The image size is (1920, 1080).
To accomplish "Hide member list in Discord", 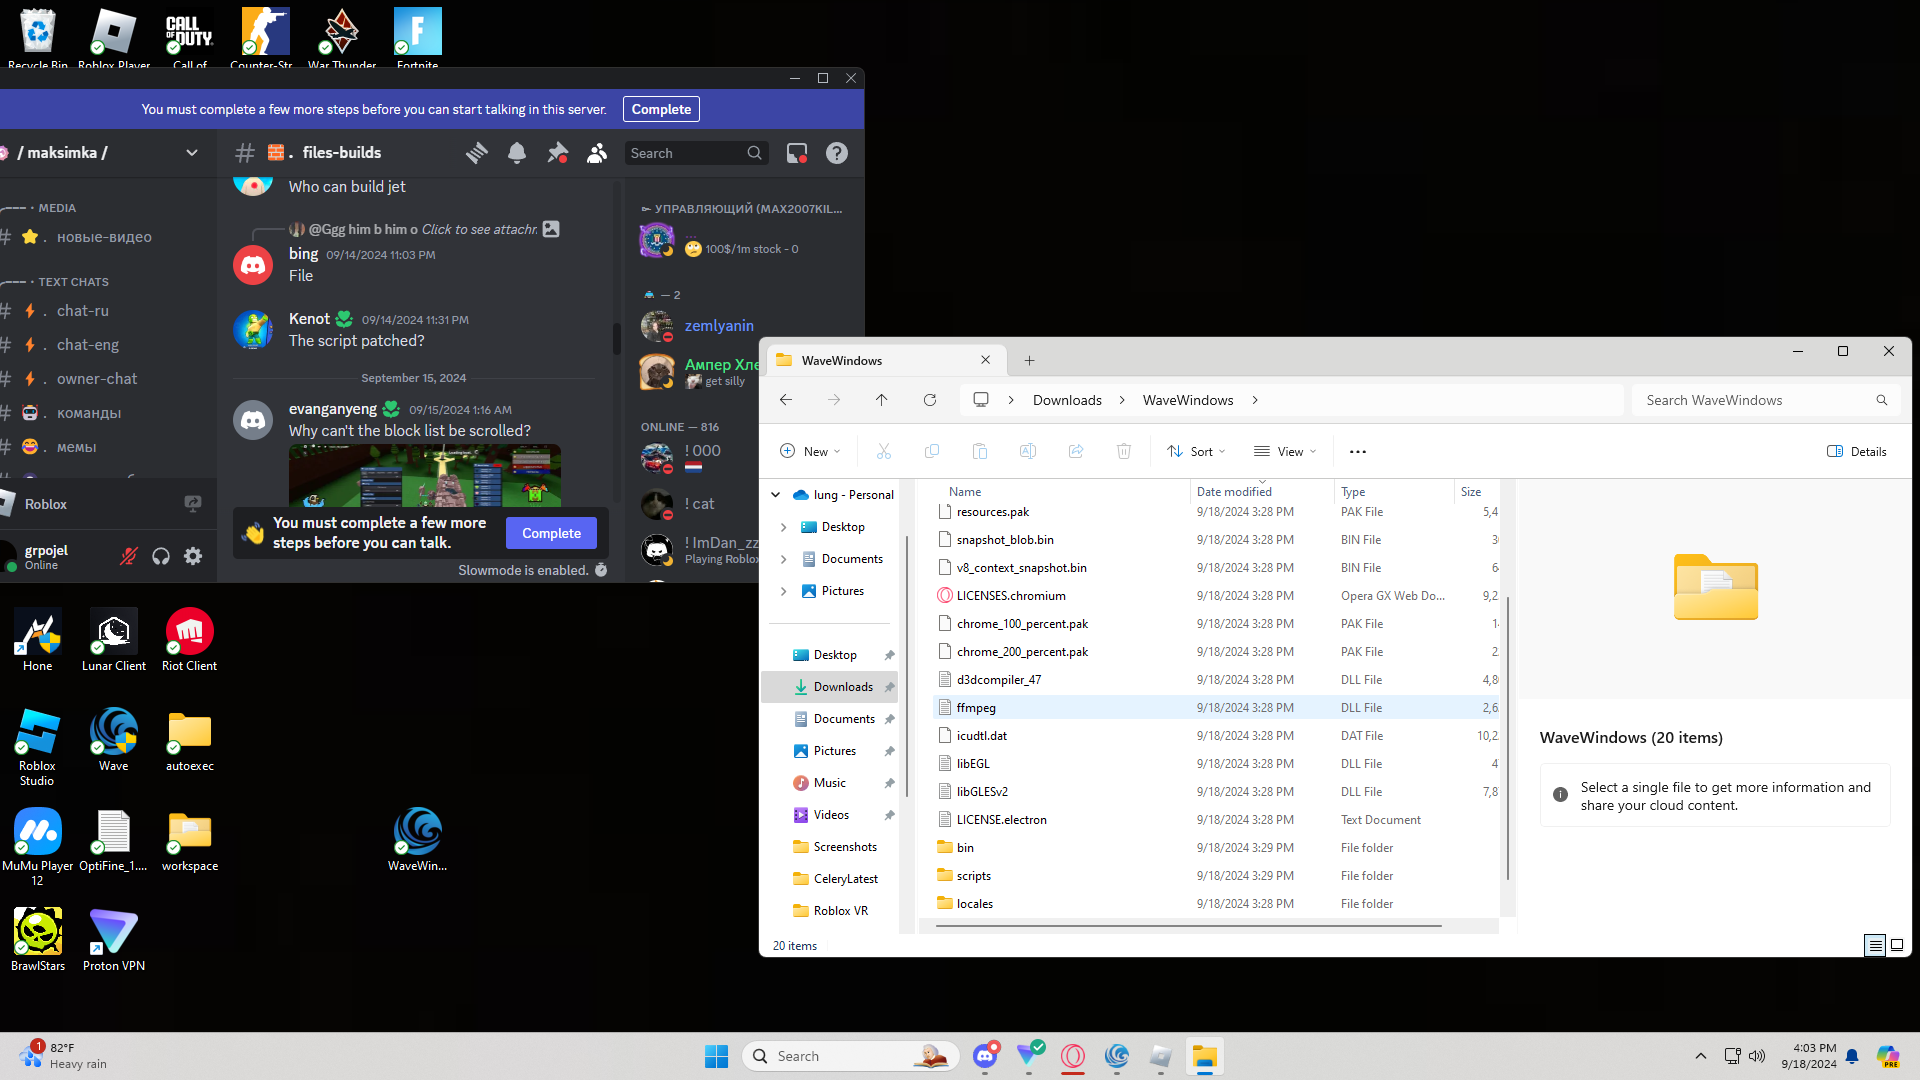I will [597, 153].
